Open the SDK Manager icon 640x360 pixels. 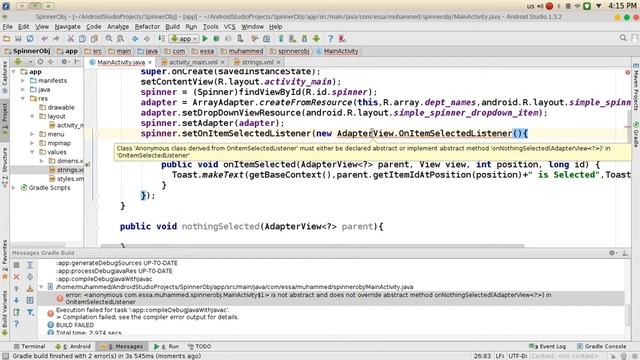coord(304,39)
